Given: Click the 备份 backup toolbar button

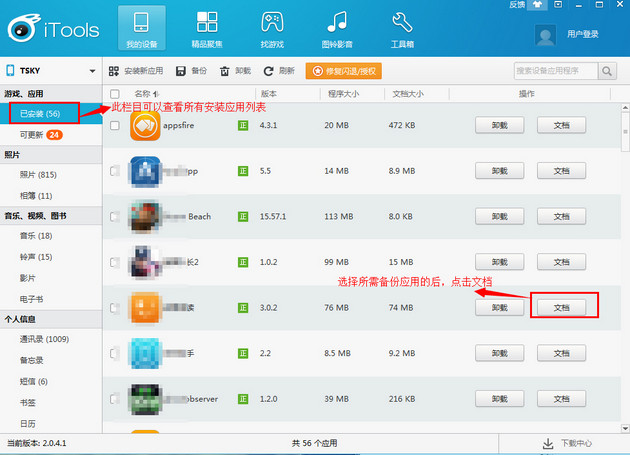Looking at the screenshot, I should 191,71.
